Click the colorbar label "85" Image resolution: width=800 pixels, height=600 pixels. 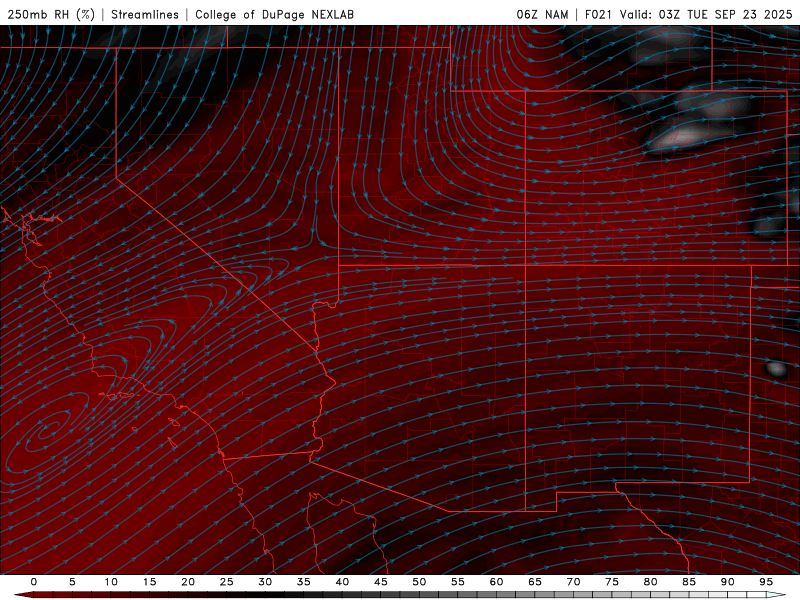(689, 582)
